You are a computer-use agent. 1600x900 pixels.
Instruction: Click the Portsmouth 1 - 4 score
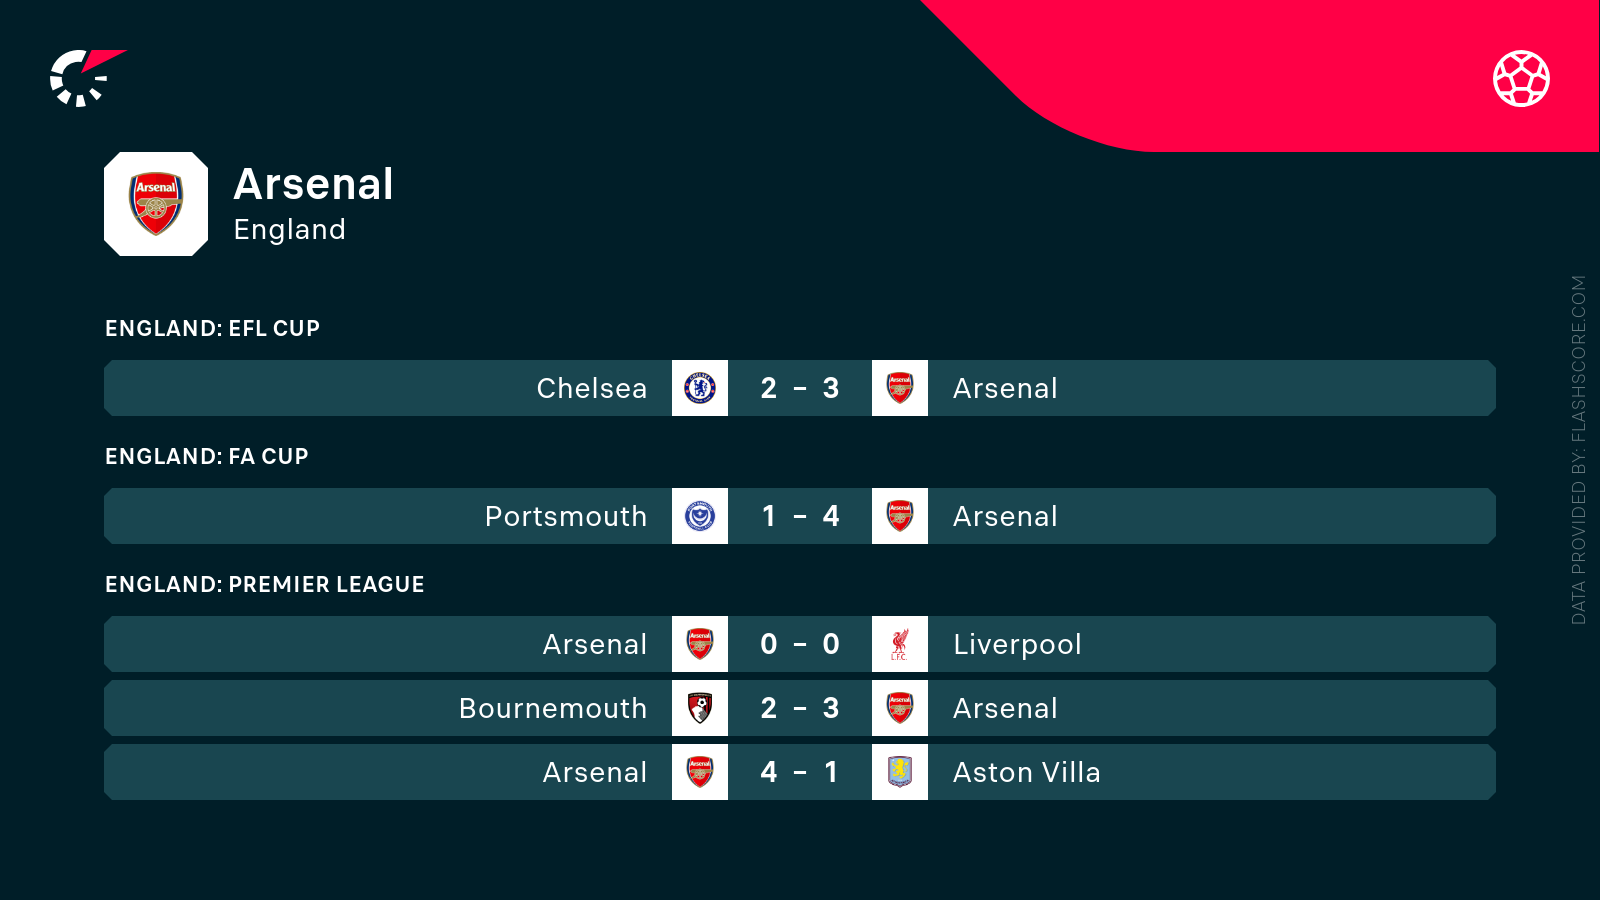pos(800,516)
